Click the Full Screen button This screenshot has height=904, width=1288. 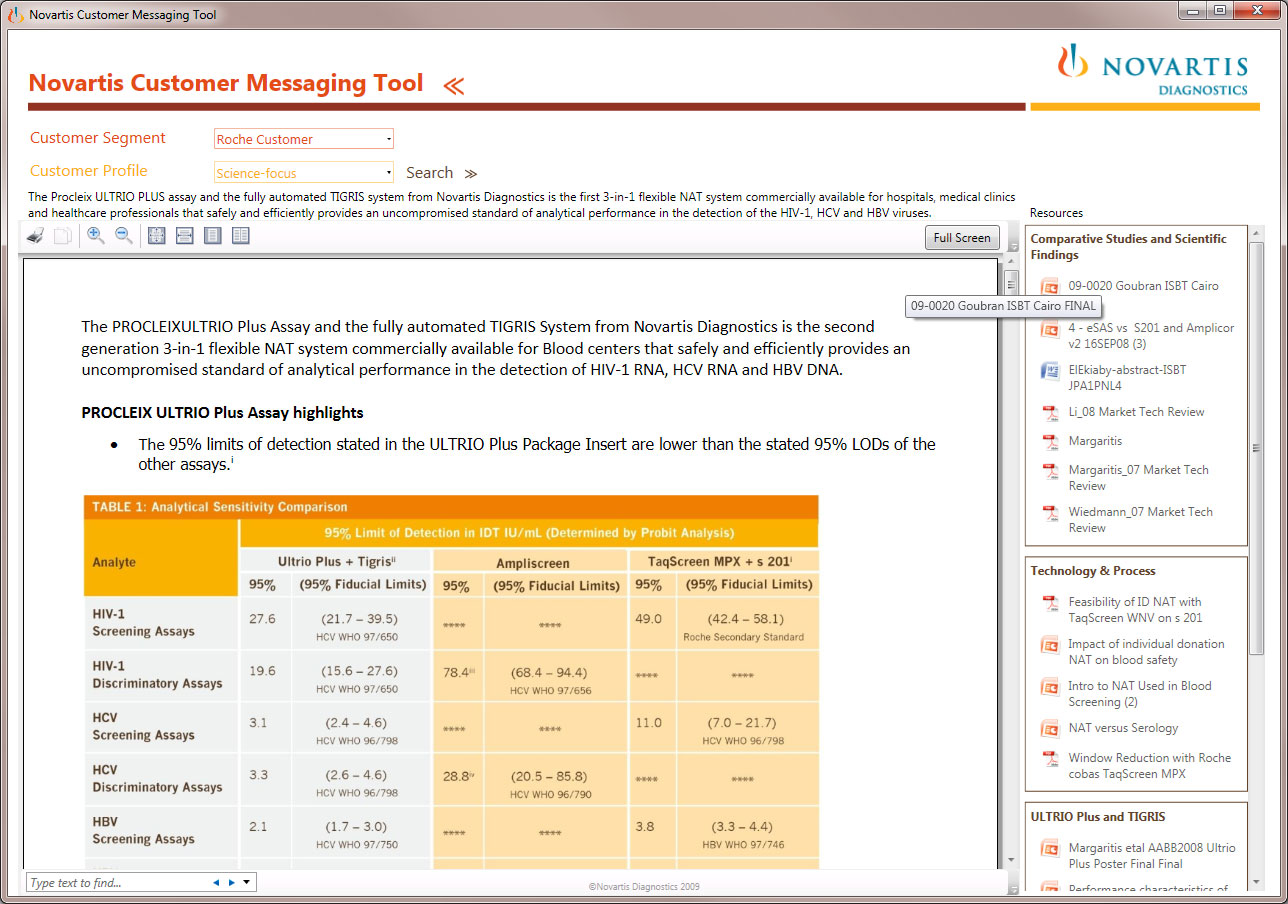(x=962, y=238)
